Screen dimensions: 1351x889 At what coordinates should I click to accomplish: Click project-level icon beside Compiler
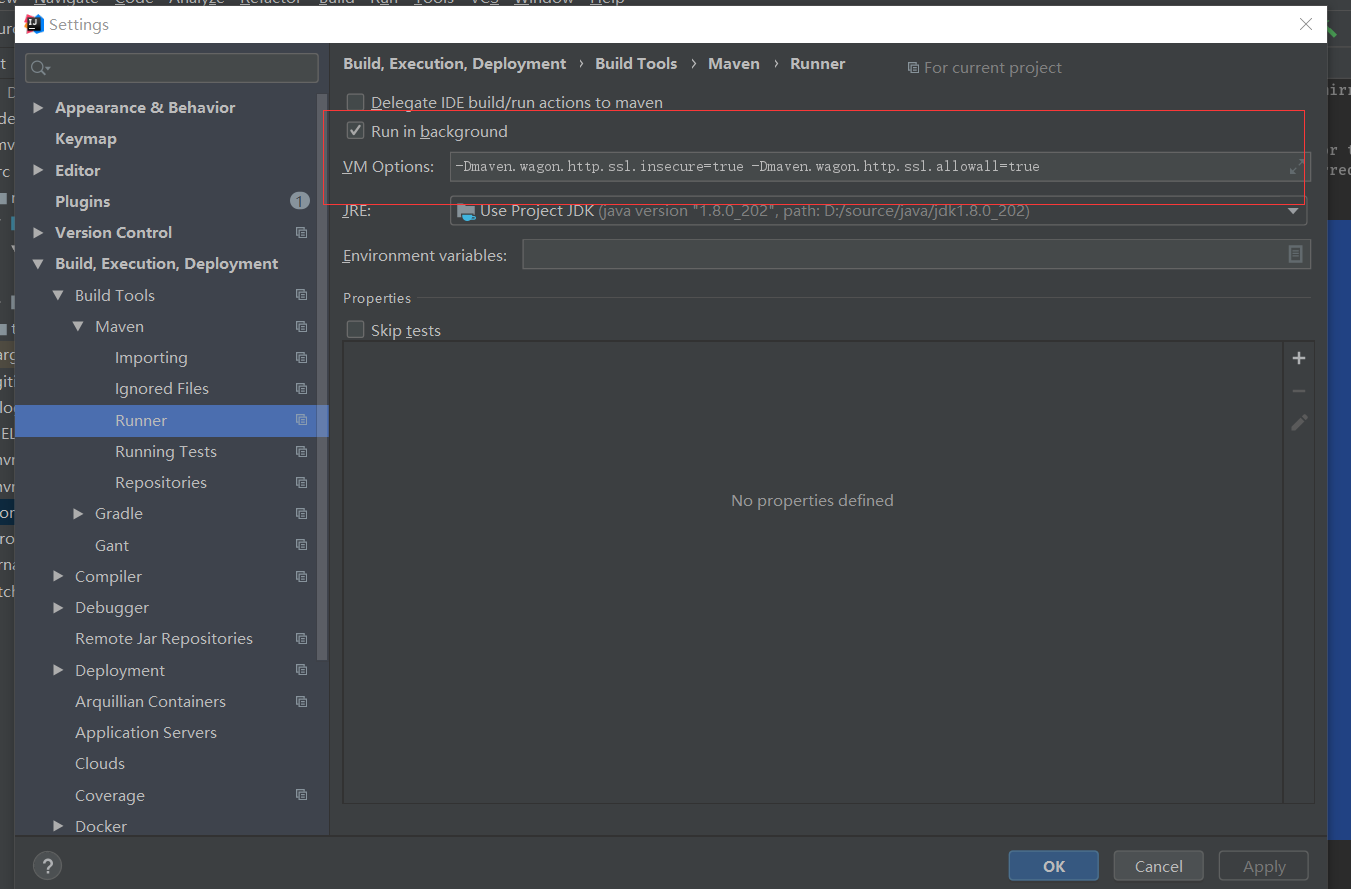click(x=301, y=577)
